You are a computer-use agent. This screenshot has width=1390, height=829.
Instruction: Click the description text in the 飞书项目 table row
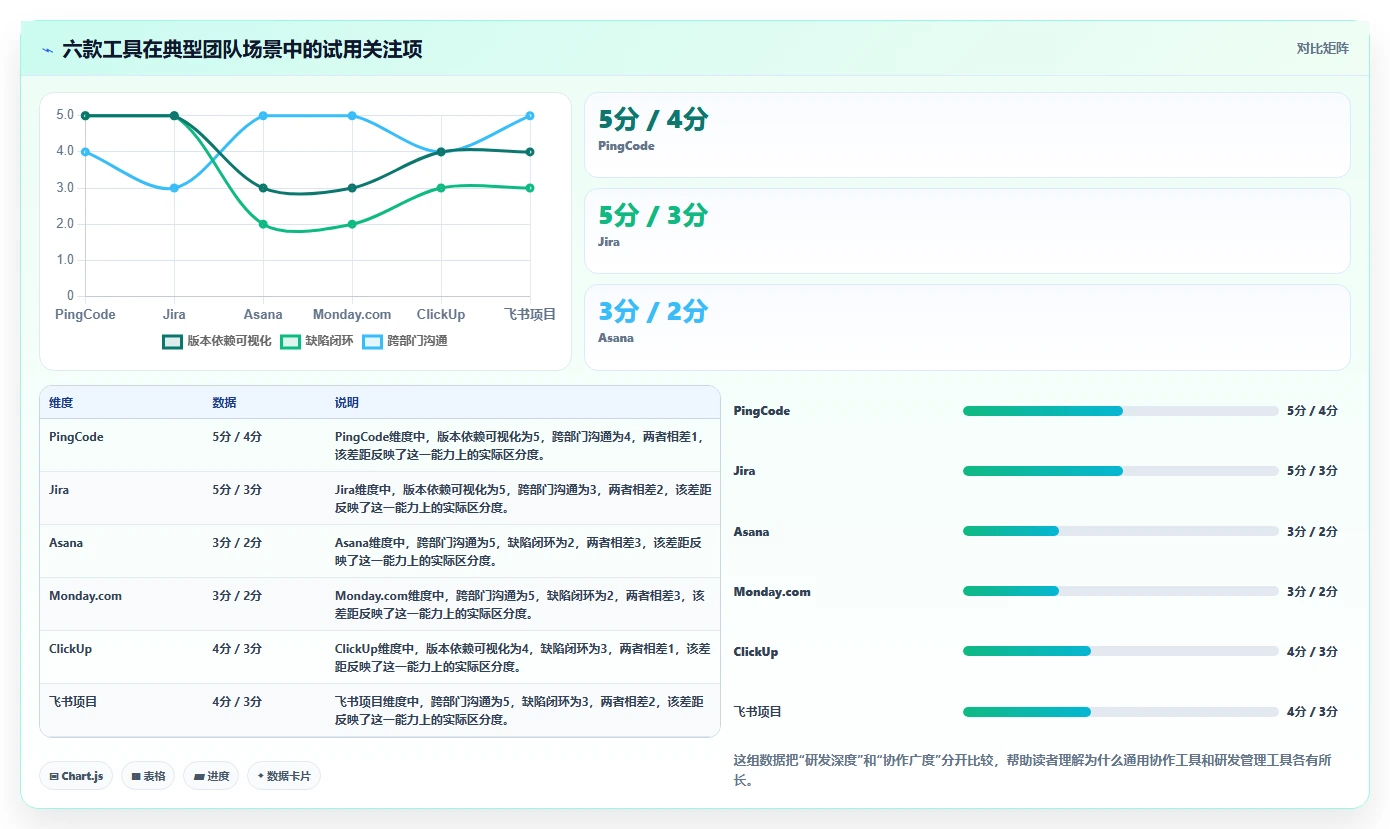pyautogui.click(x=519, y=710)
